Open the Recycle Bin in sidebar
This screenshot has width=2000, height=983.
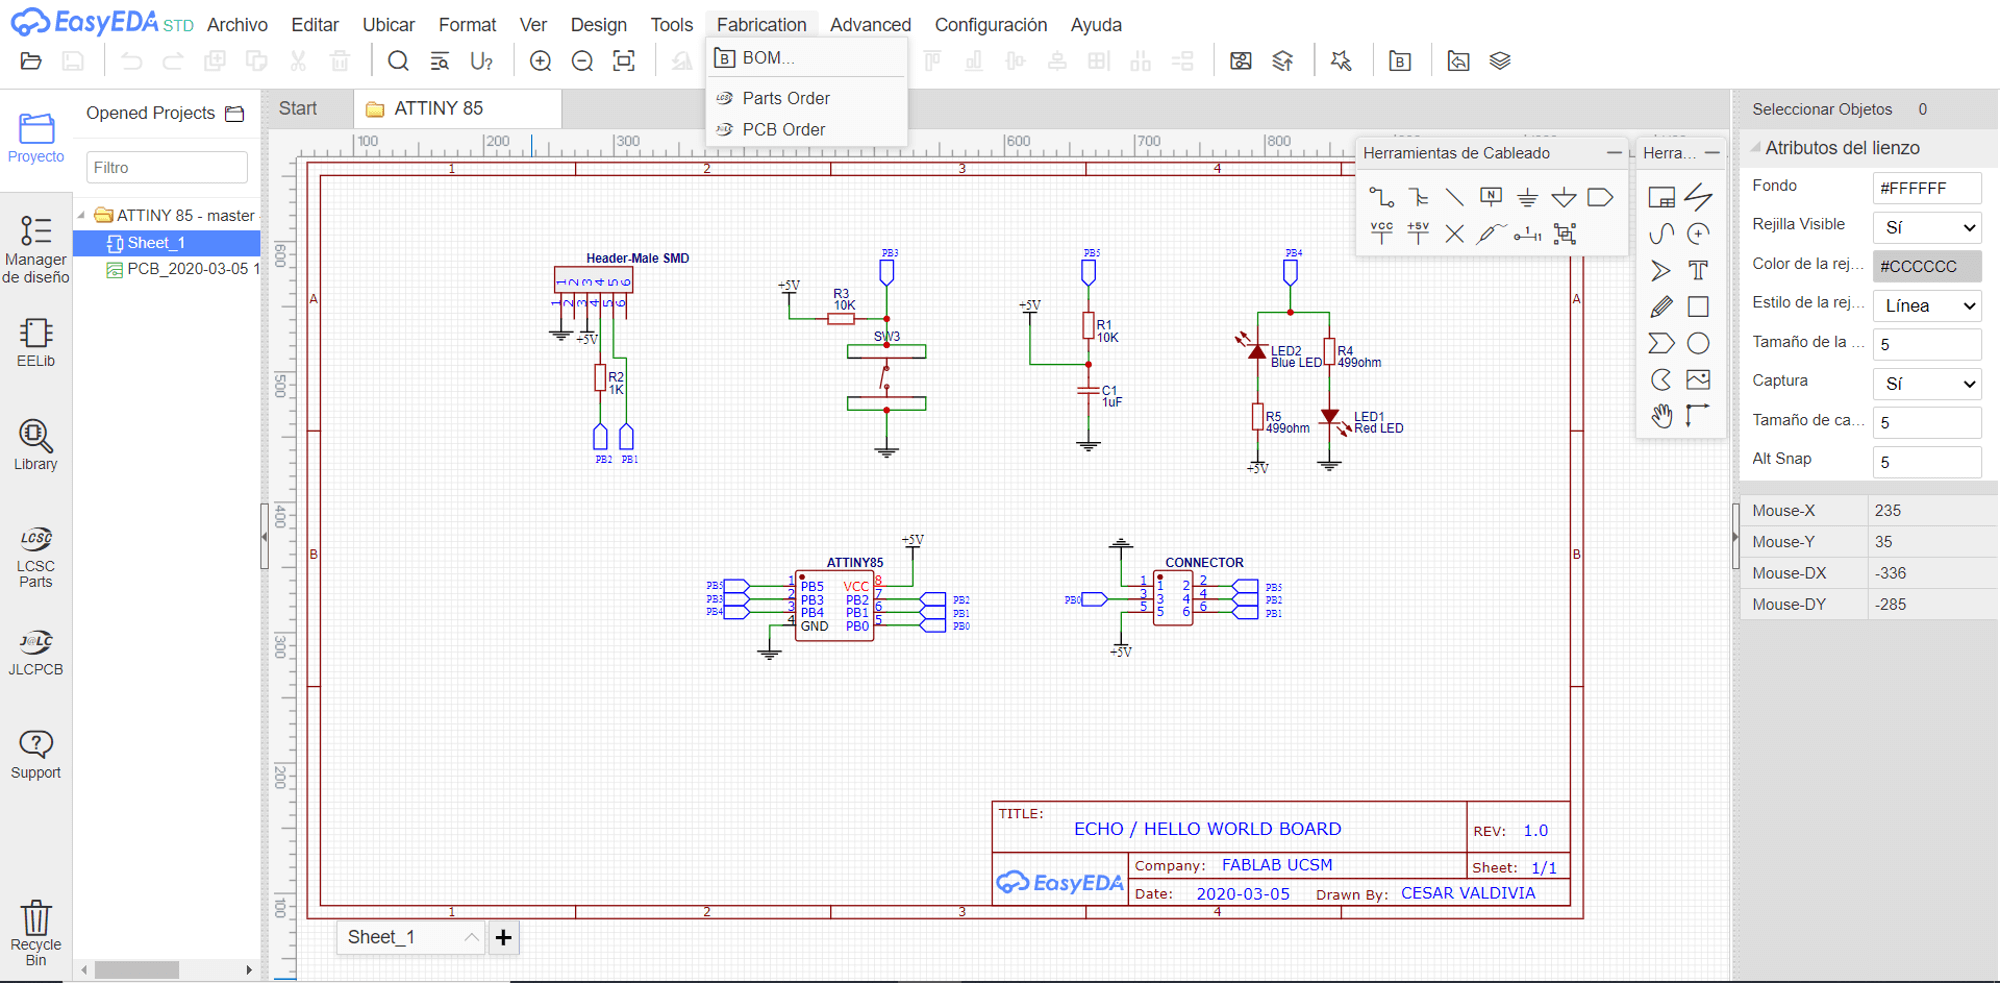[x=35, y=933]
